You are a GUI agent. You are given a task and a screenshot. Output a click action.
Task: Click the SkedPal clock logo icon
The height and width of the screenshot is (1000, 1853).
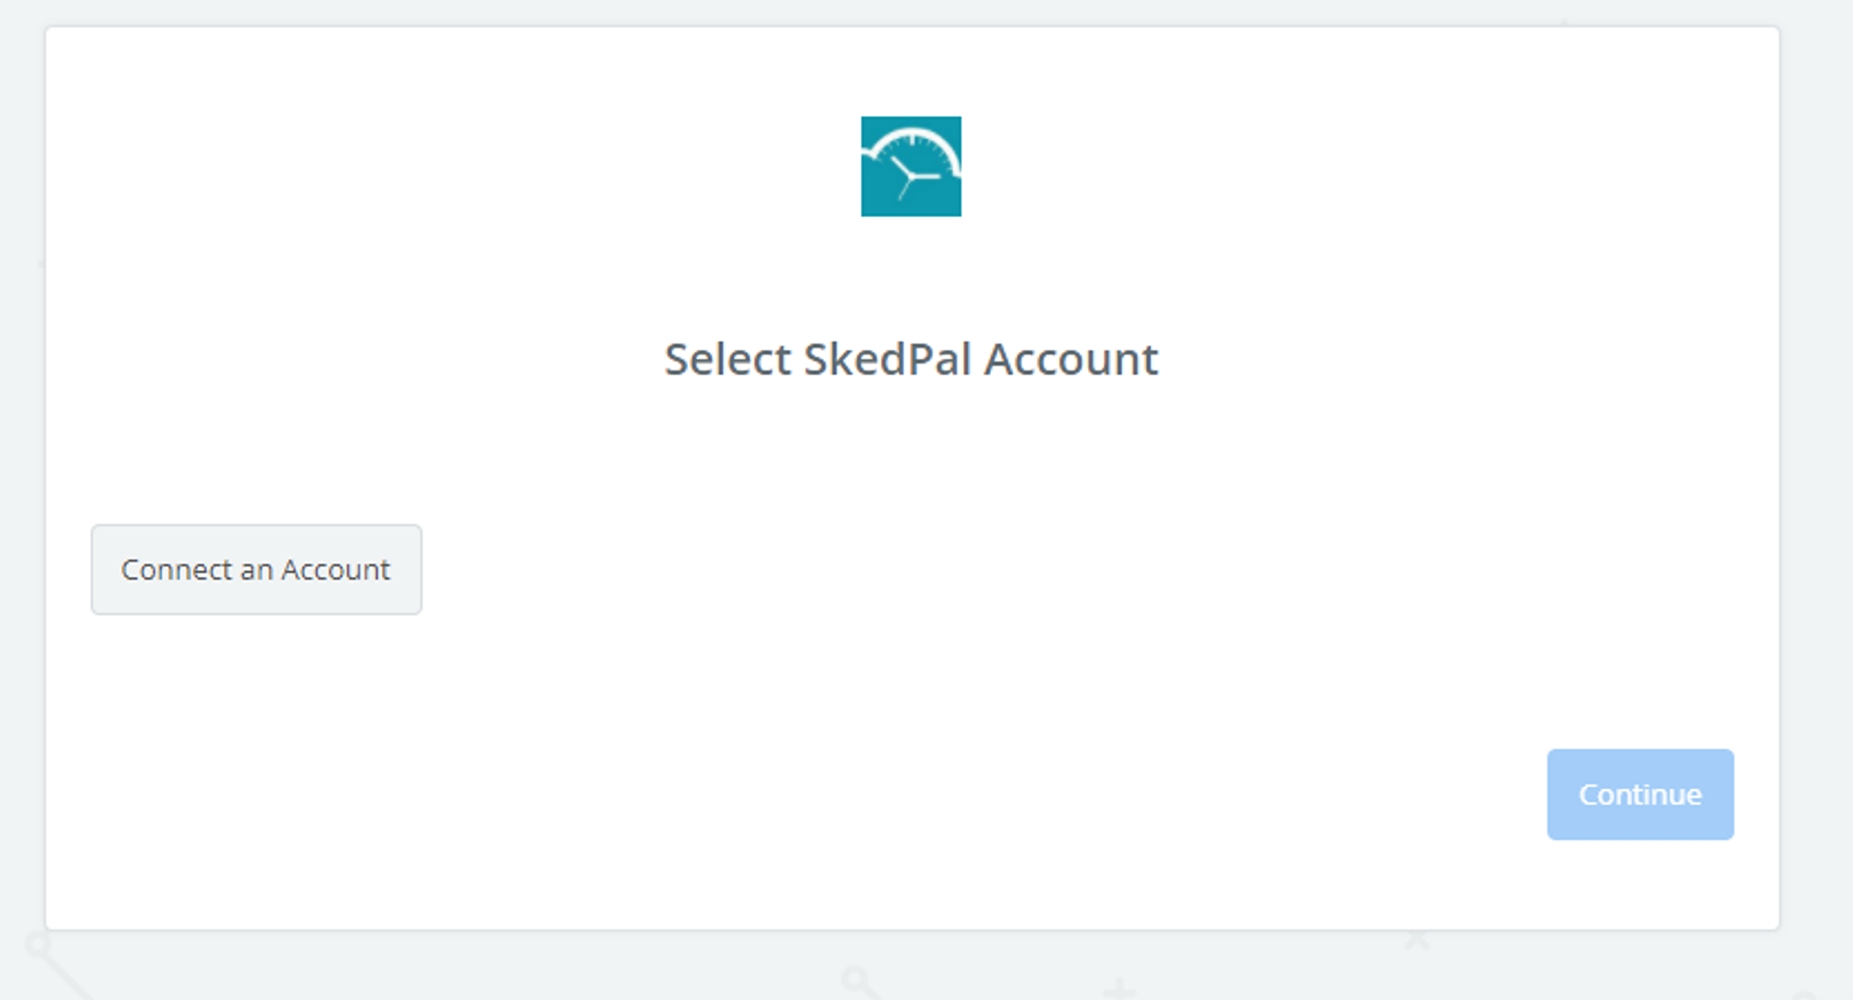point(911,166)
